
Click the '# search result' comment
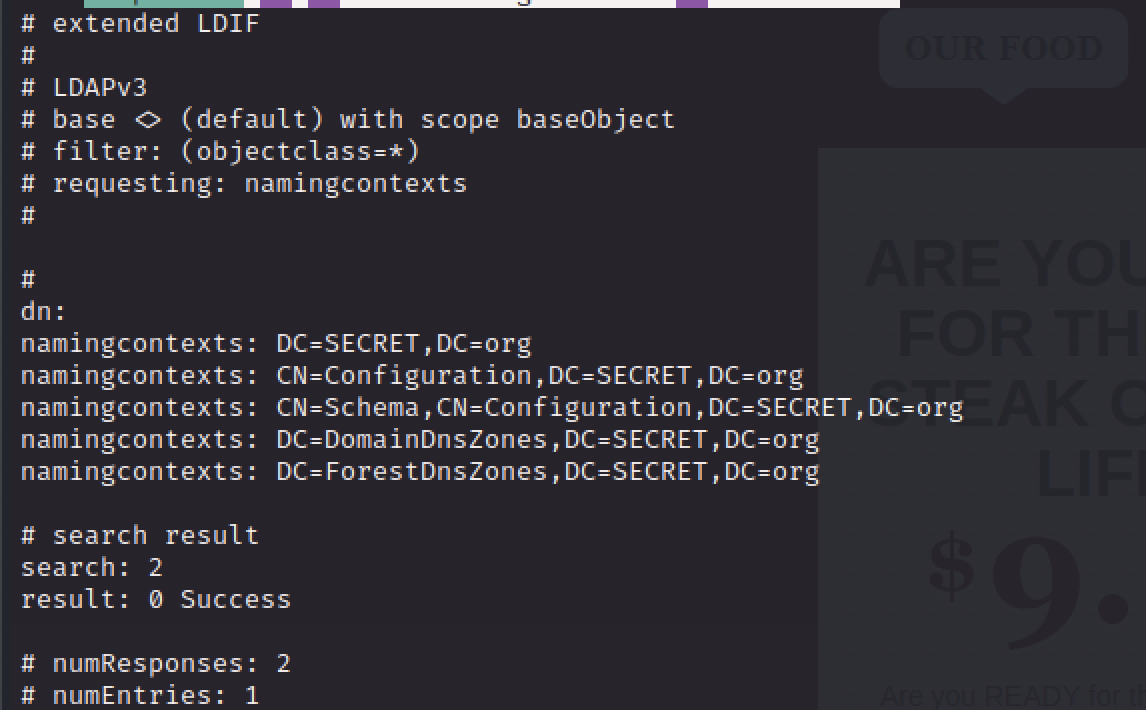[x=140, y=535]
